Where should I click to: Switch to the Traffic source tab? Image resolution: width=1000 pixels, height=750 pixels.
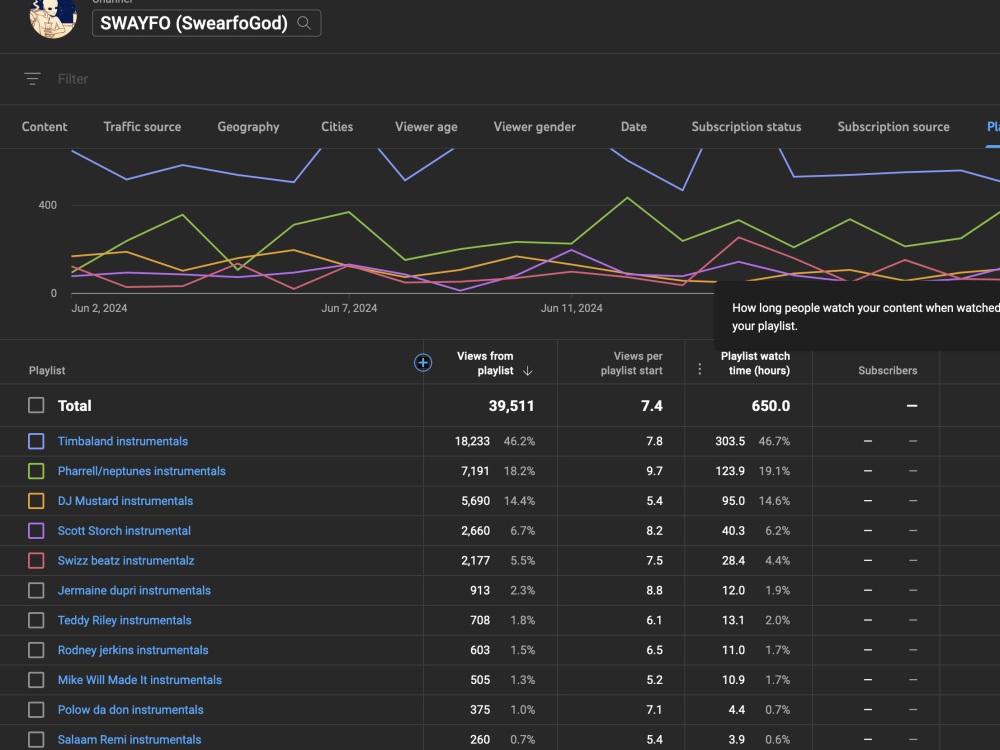[142, 126]
